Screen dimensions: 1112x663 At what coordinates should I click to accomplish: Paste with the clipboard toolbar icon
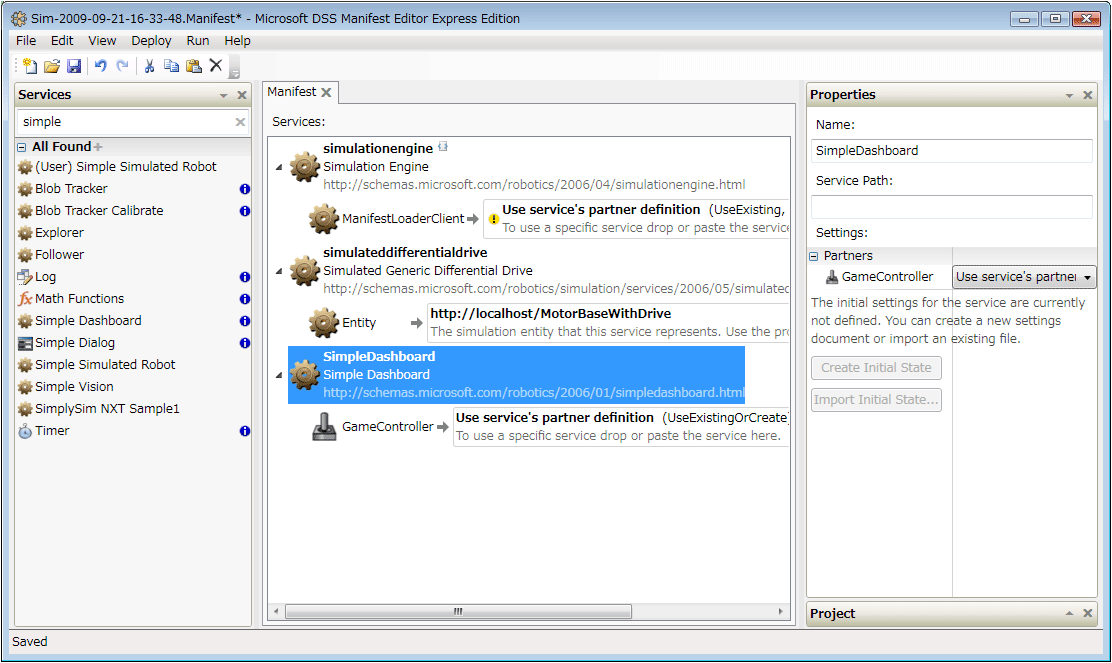pos(194,66)
